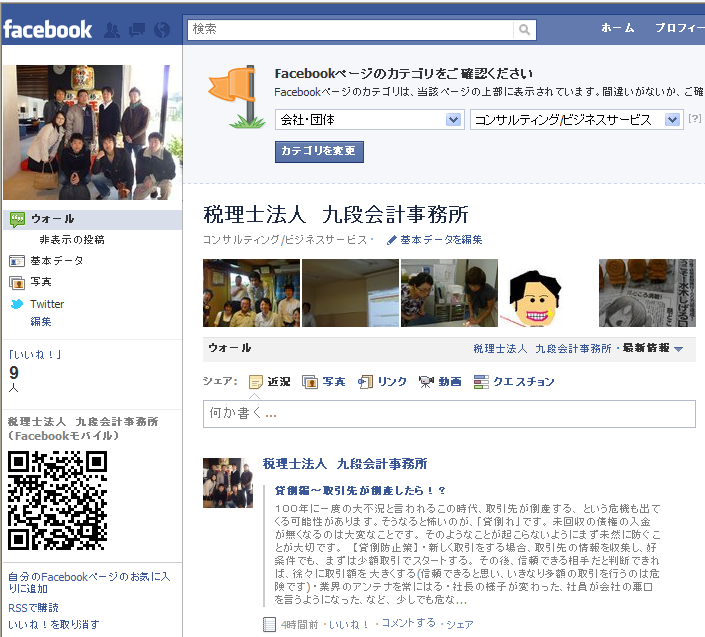Click 基本データを編集 link

[441, 240]
